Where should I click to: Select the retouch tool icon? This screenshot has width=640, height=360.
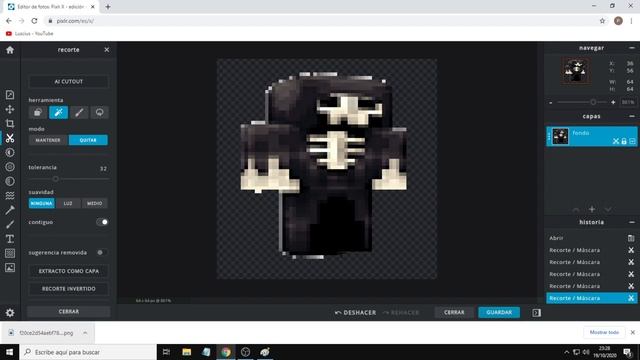click(x=10, y=210)
